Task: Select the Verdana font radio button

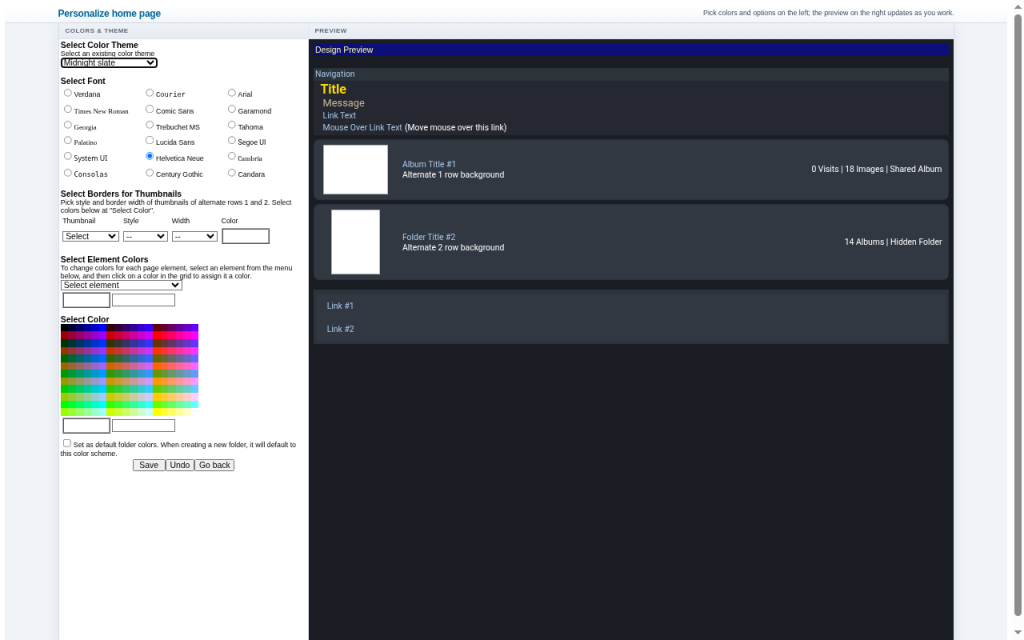Action: click(x=68, y=93)
